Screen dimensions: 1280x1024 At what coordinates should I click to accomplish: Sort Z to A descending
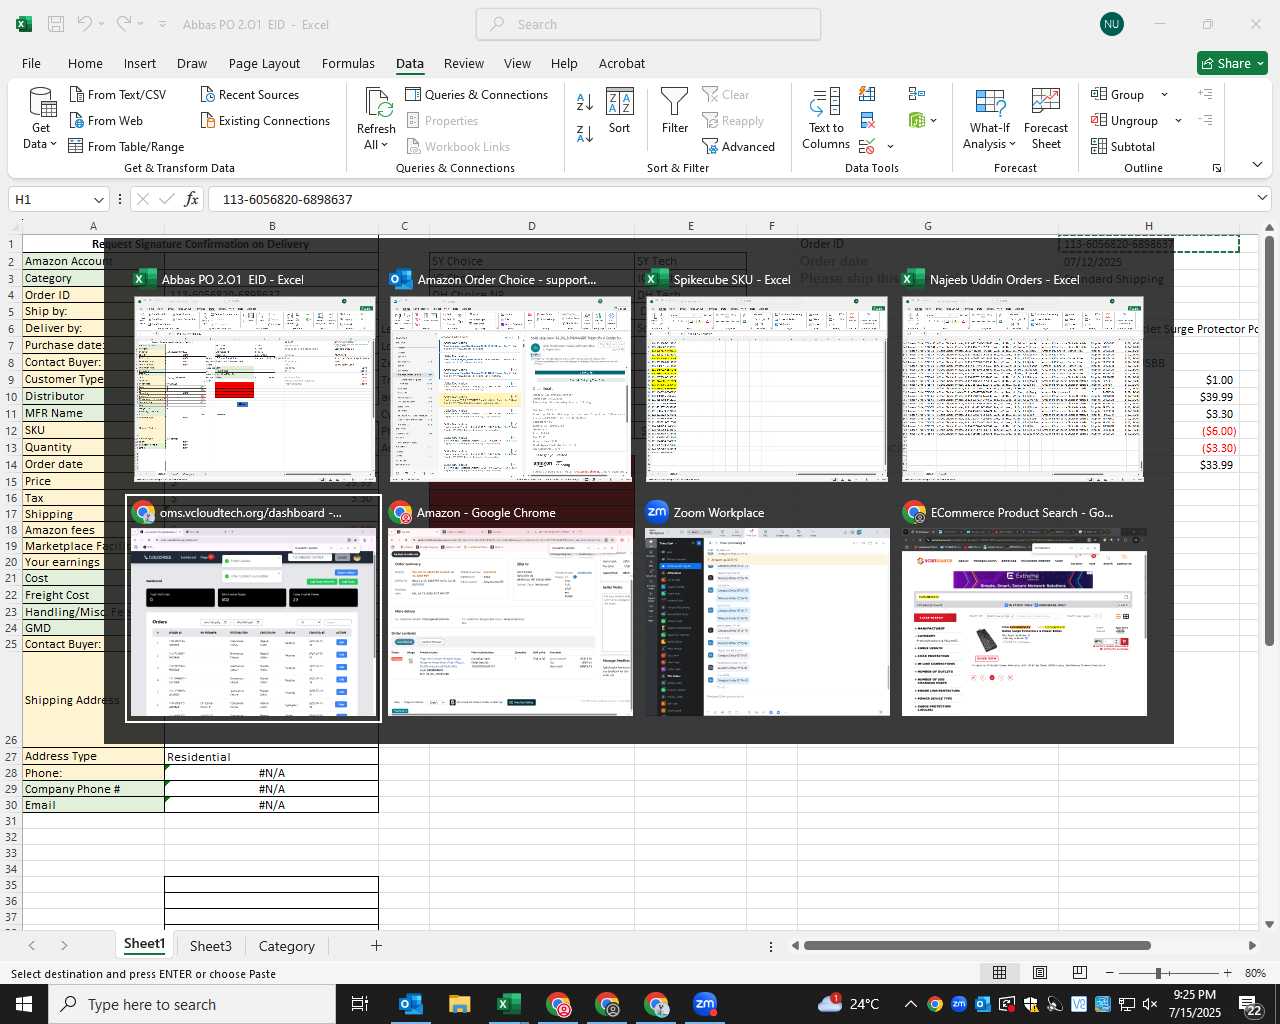(x=585, y=133)
